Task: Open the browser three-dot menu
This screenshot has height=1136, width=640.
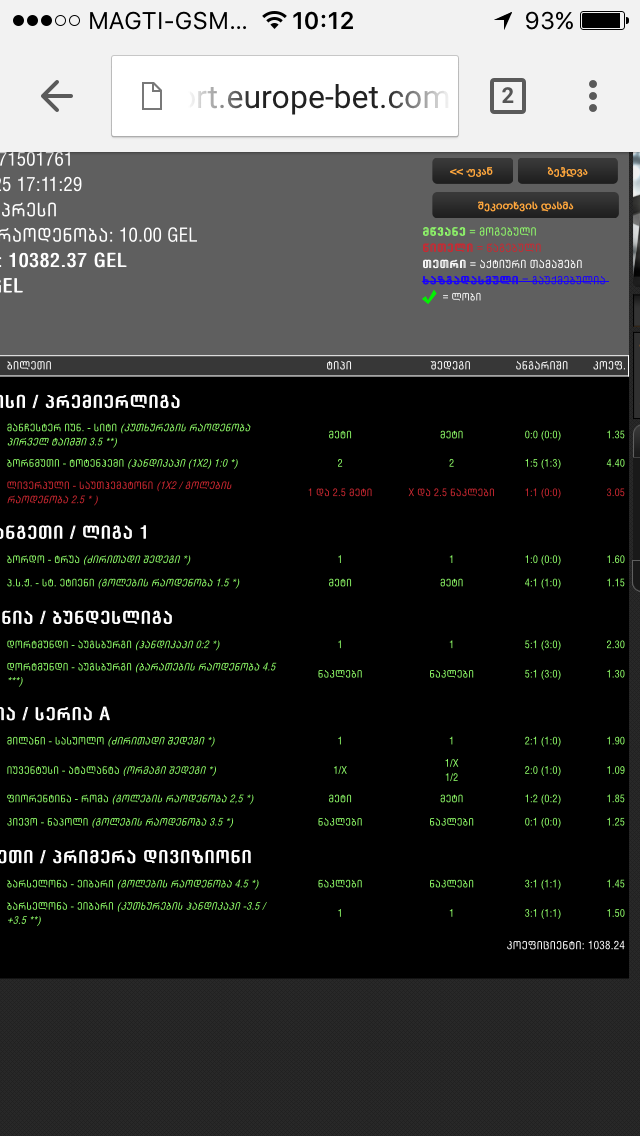Action: click(593, 96)
